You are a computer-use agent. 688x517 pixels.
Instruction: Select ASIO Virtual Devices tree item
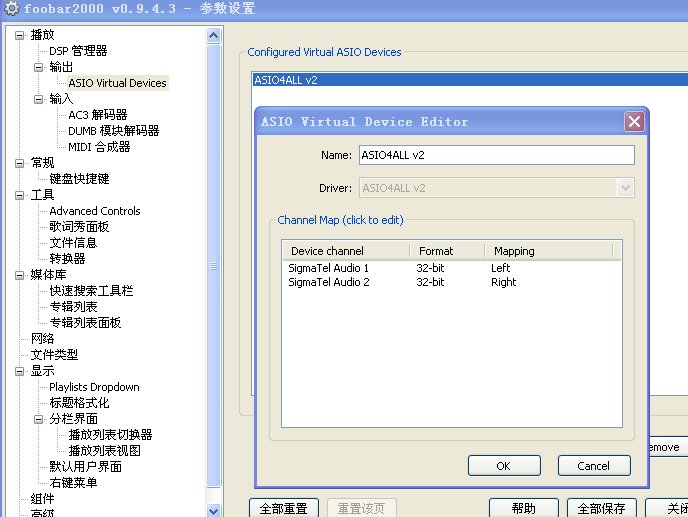pyautogui.click(x=117, y=83)
